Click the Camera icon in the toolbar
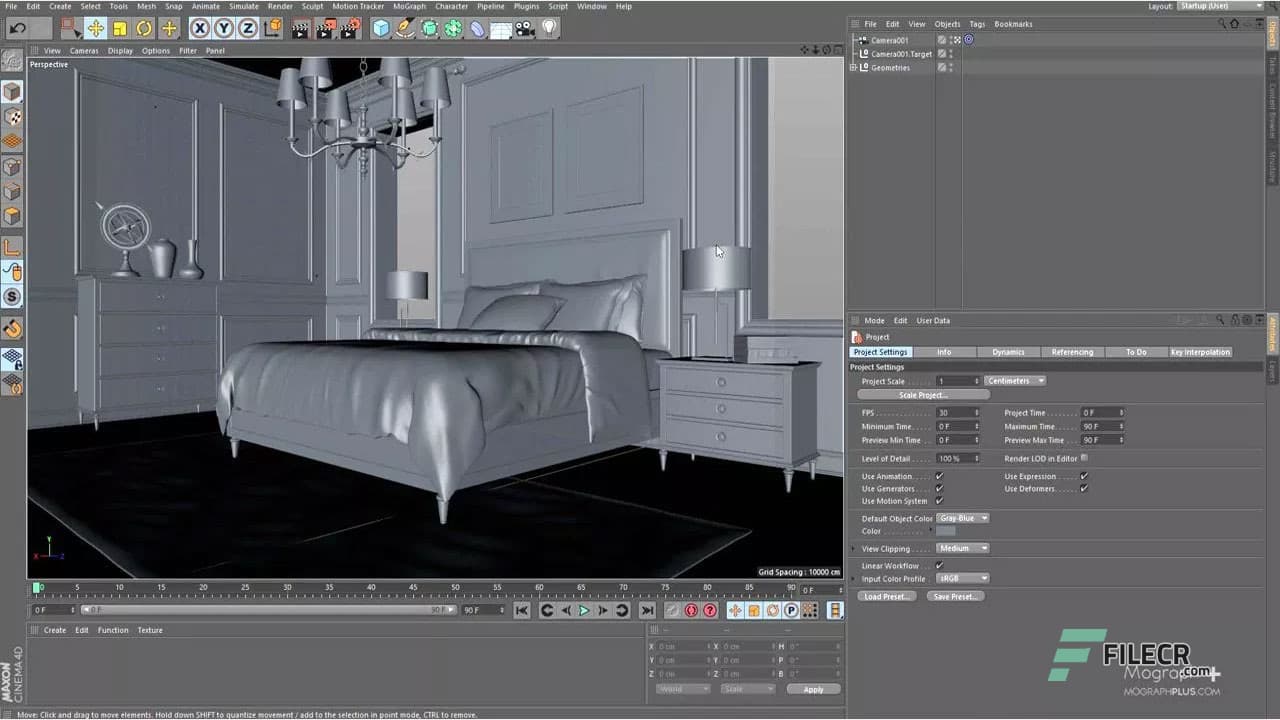1280x720 pixels. point(523,28)
